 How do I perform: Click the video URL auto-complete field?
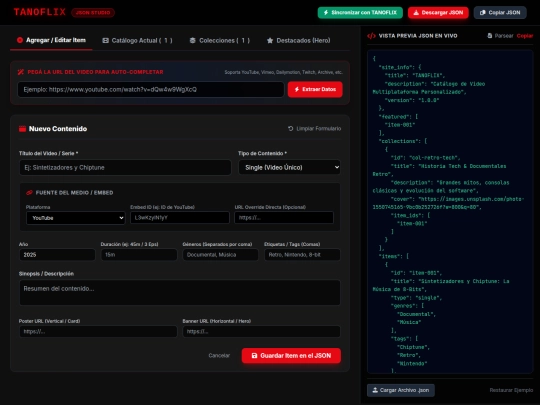pyautogui.click(x=151, y=90)
